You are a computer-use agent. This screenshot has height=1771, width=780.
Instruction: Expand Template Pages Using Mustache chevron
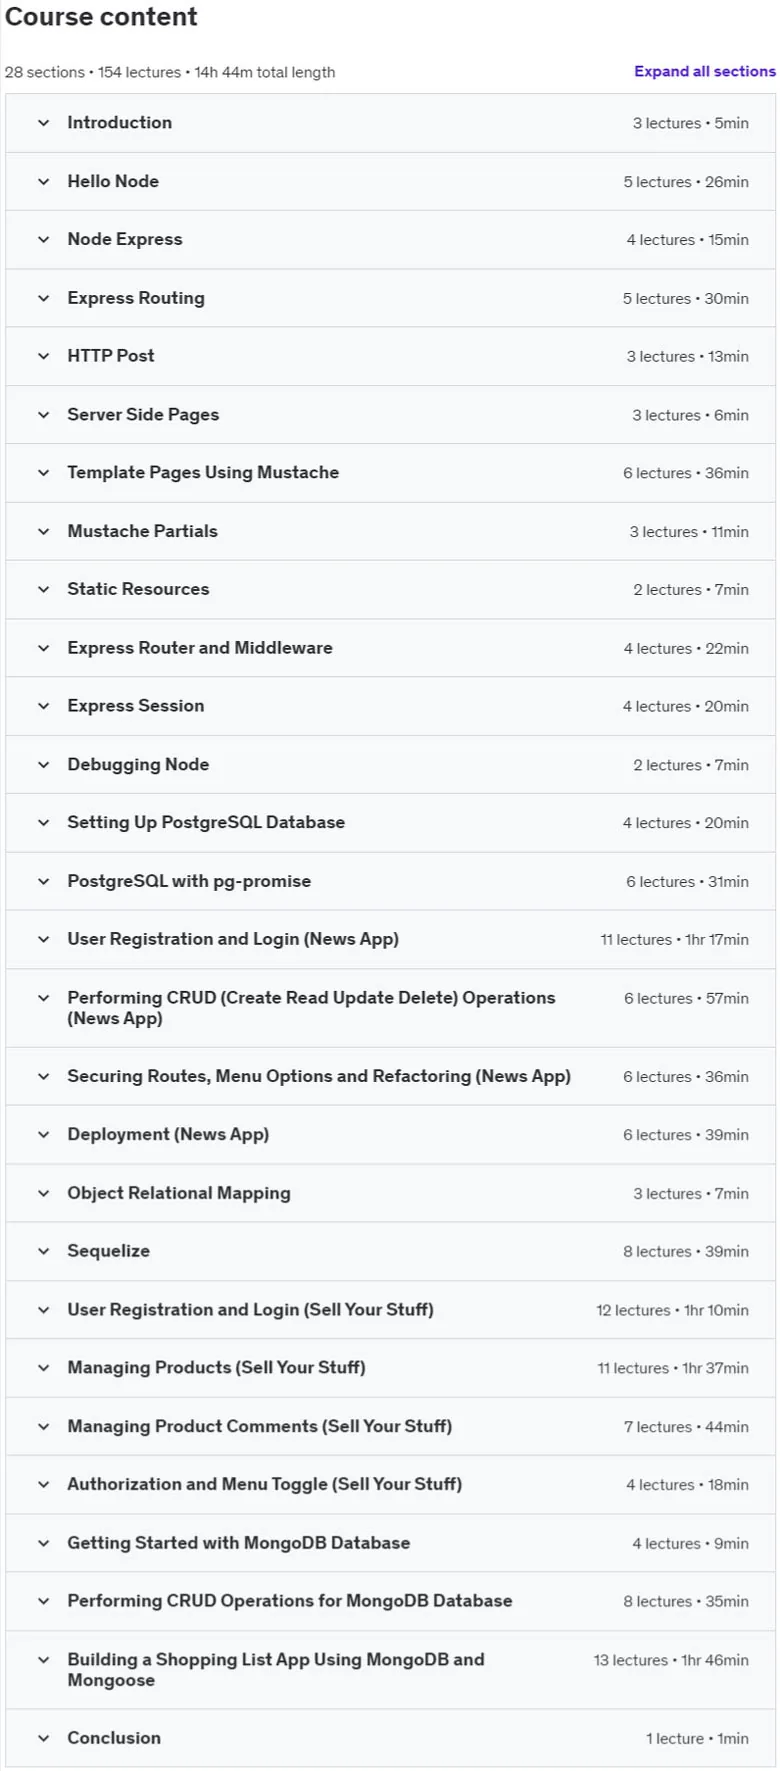[x=43, y=473]
